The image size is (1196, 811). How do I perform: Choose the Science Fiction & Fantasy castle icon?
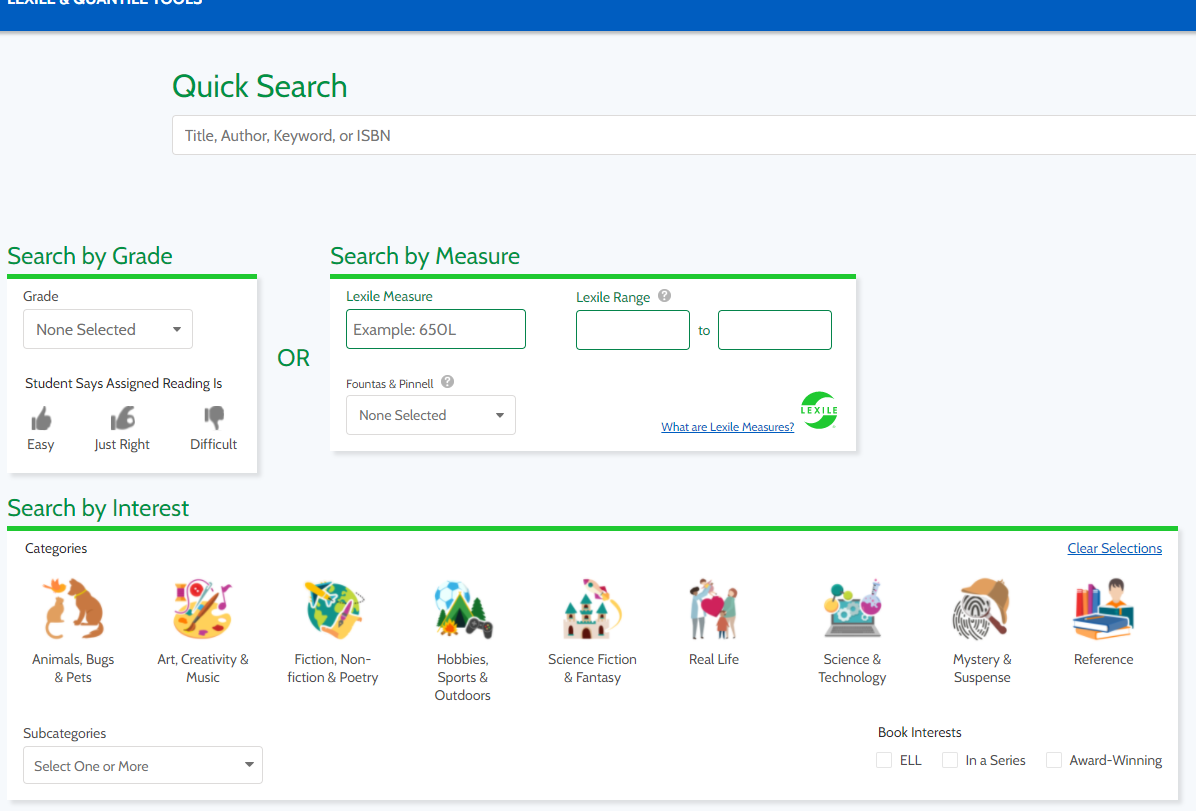point(592,609)
